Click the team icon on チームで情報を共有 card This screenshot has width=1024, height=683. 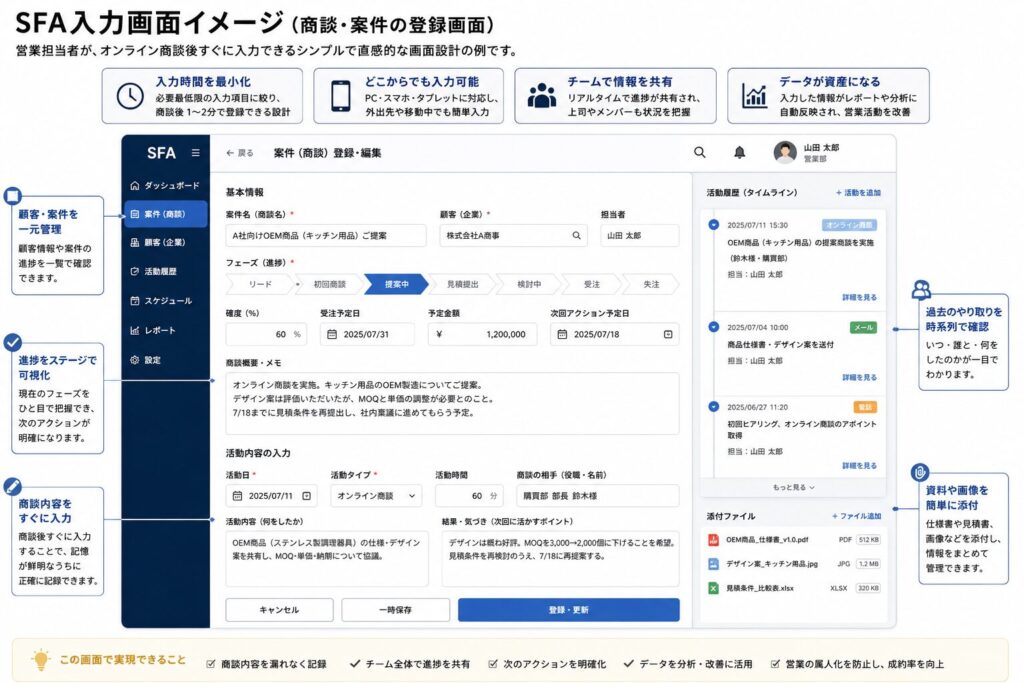click(541, 96)
